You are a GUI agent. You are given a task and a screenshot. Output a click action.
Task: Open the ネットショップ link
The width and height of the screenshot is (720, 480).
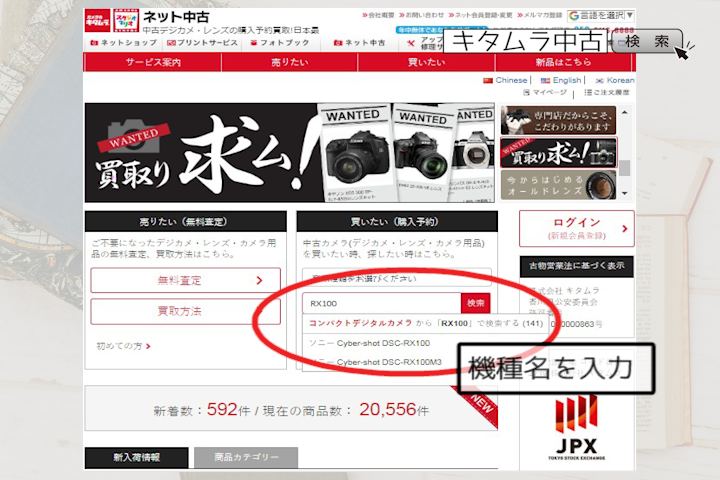point(123,43)
